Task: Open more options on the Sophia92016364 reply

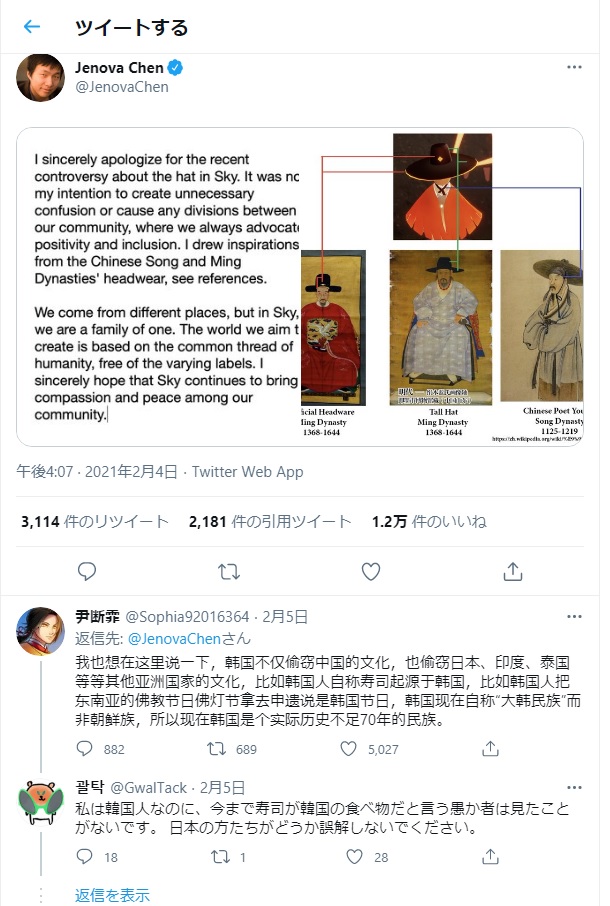Action: (574, 617)
